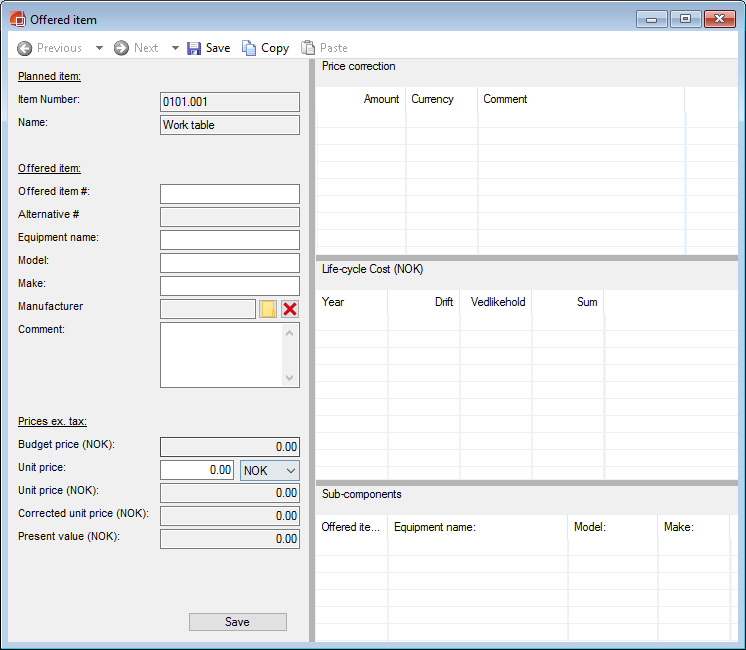Browse for manufacturer with folder icon
This screenshot has height=650, width=746.
point(268,310)
